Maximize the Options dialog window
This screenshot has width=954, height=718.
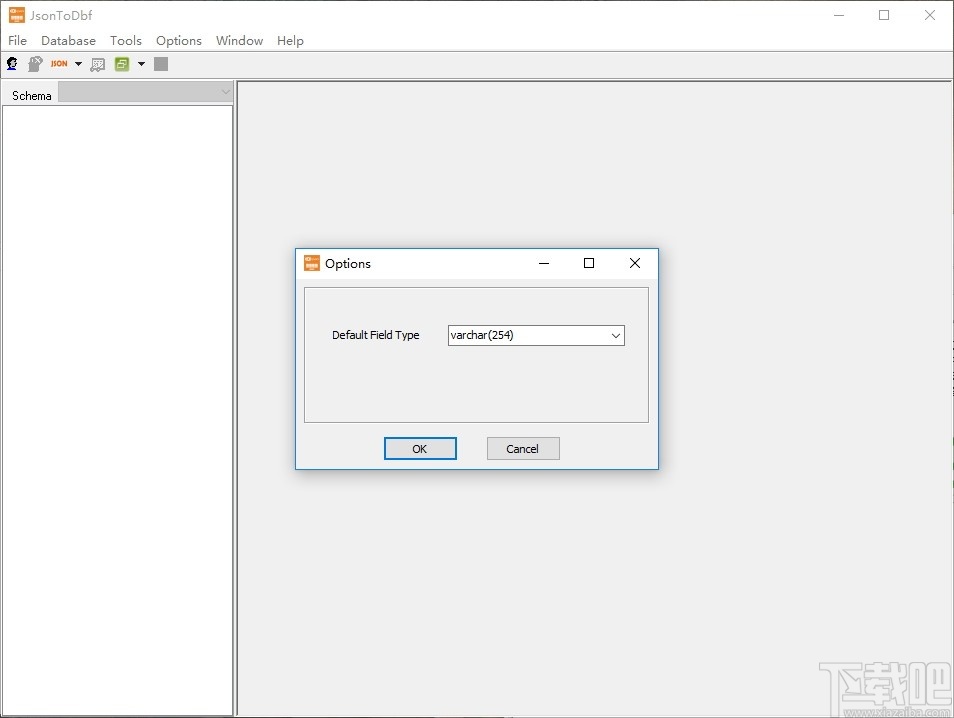tap(589, 263)
